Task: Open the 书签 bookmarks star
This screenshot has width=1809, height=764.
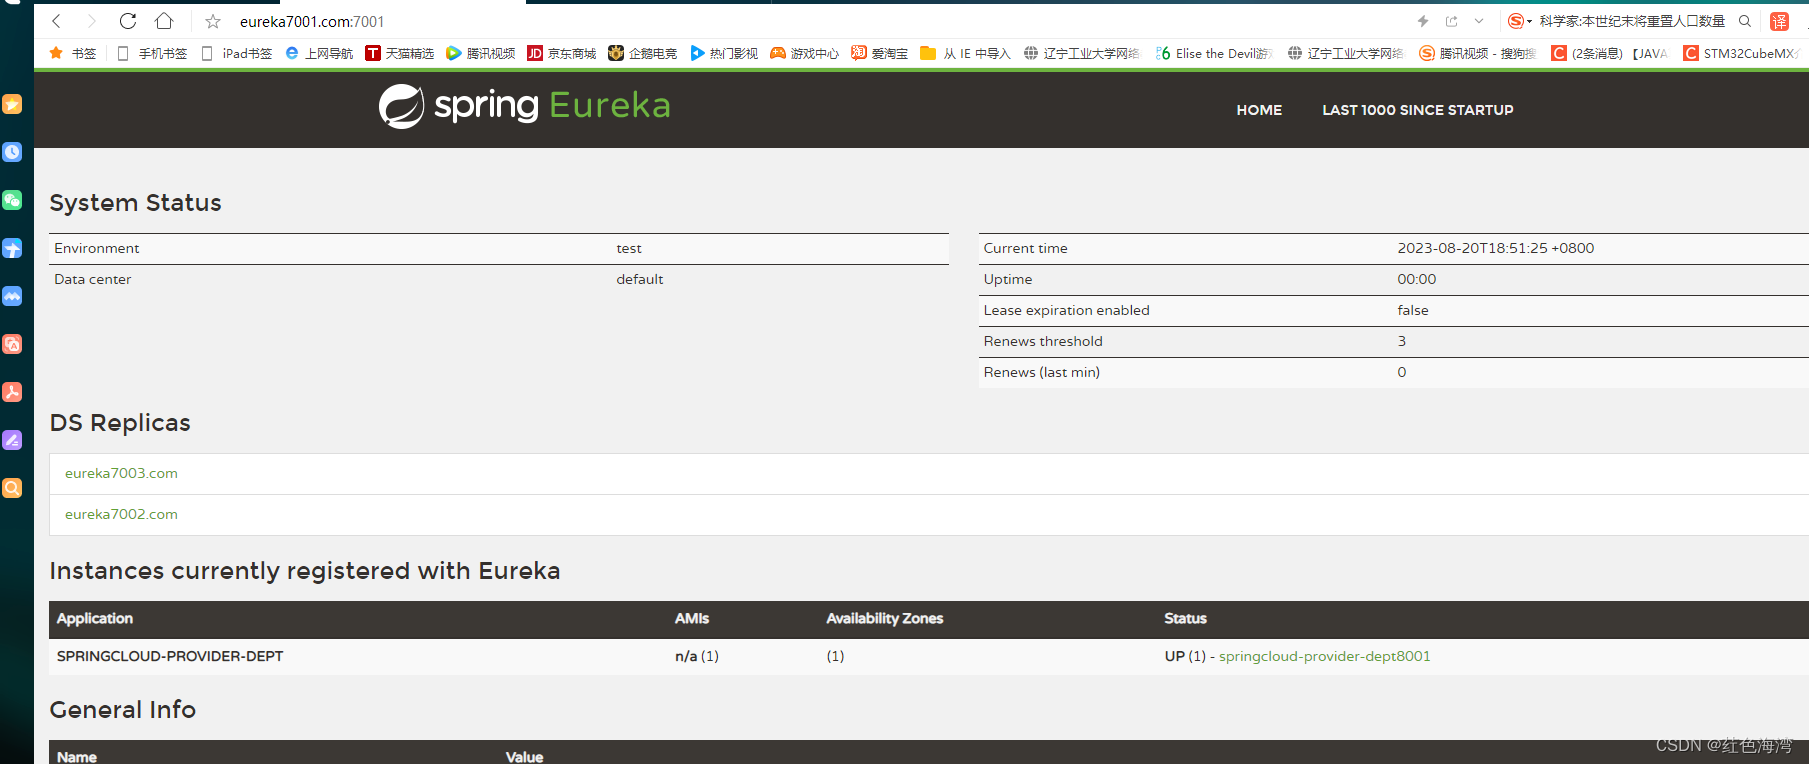Action: (x=72, y=53)
